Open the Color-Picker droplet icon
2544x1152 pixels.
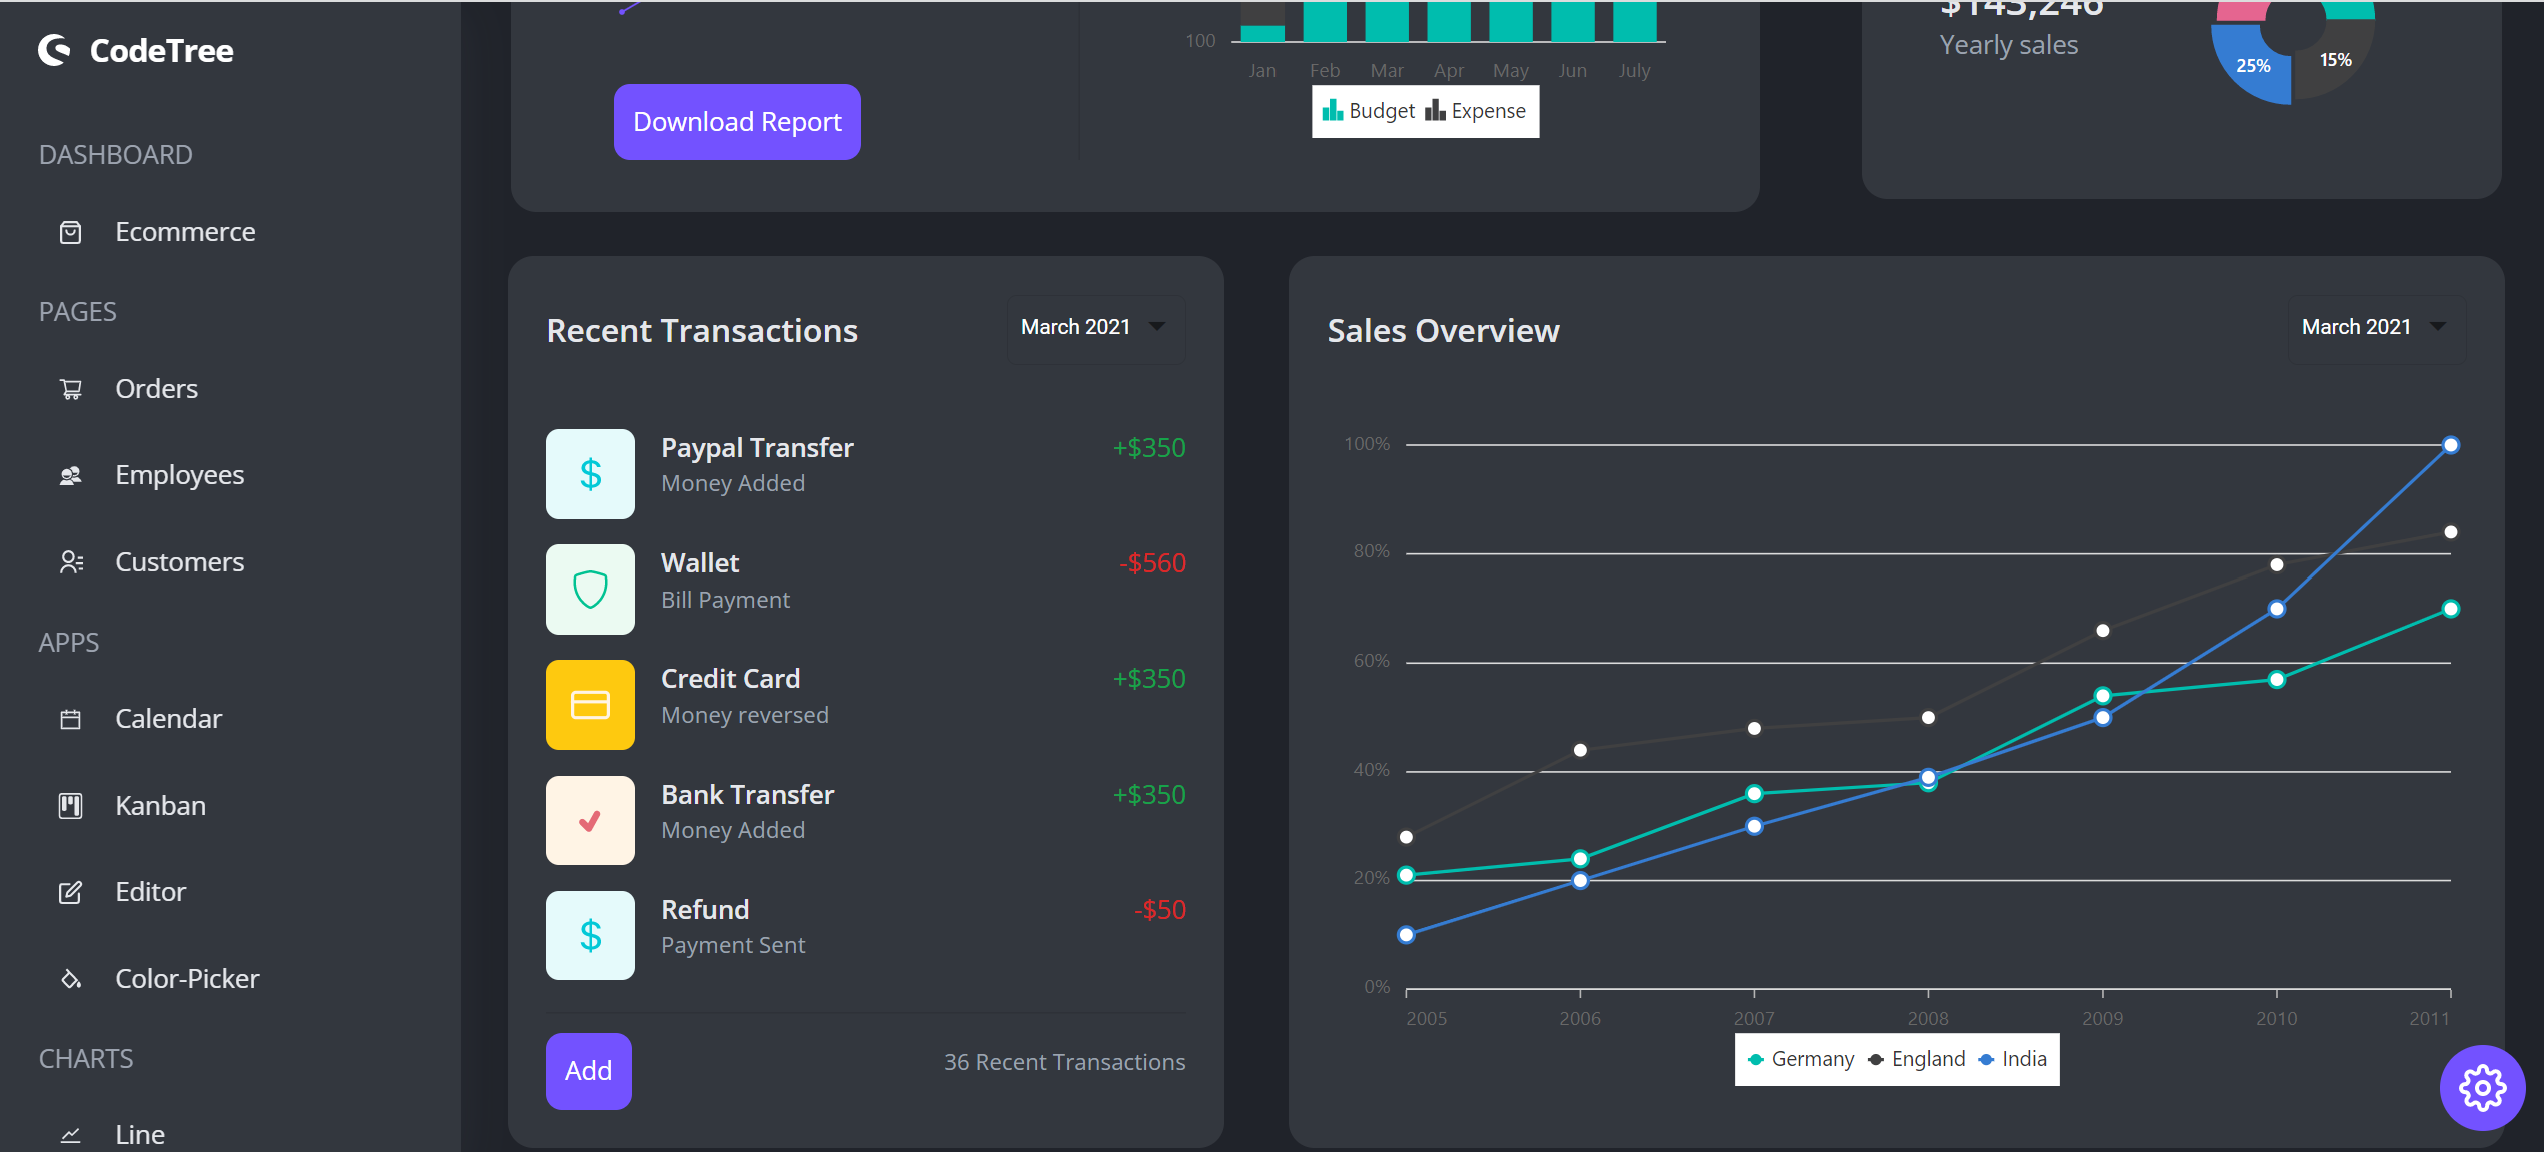[x=70, y=978]
